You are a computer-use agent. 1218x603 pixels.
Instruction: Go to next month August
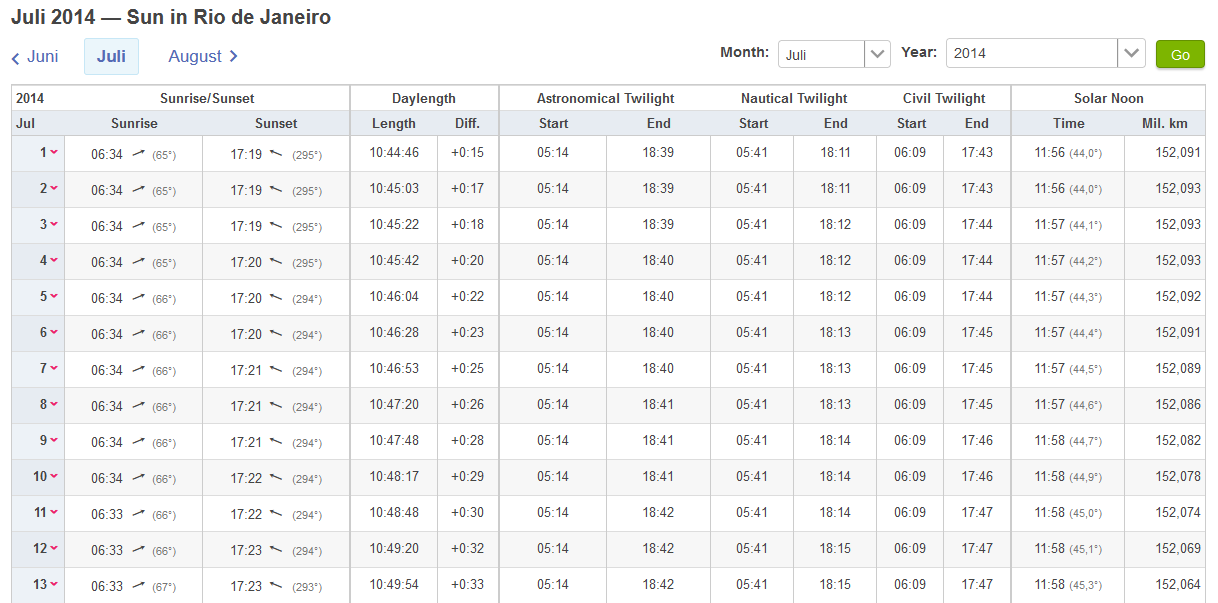pyautogui.click(x=203, y=57)
